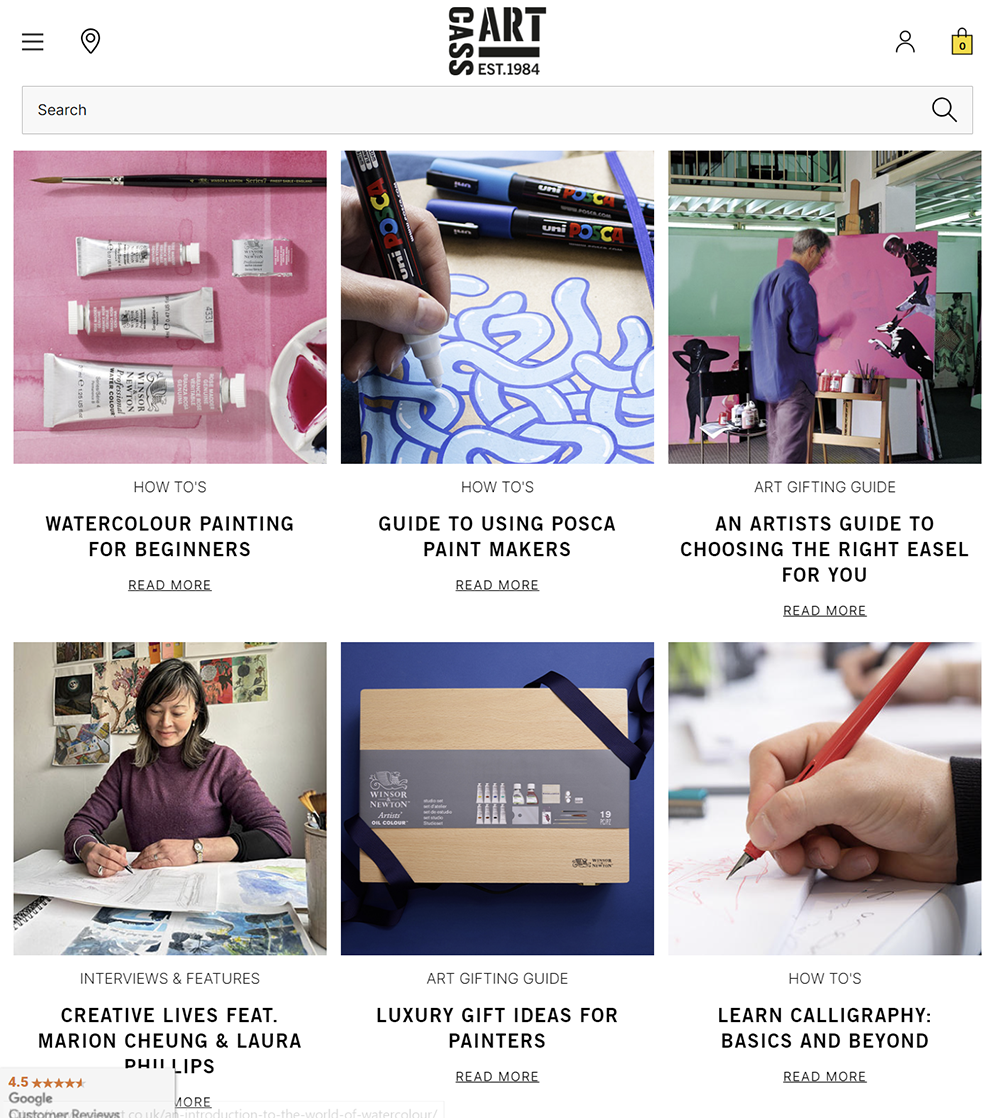Viewport: 1000px width, 1118px height.
Task: Open the Google Customer Reviews rating badge
Action: tap(87, 1093)
